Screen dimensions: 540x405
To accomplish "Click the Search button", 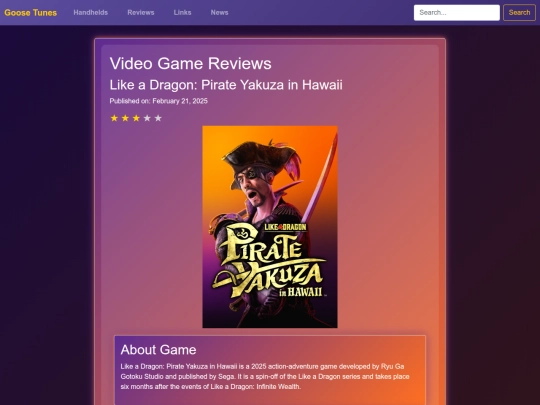I will pos(519,13).
